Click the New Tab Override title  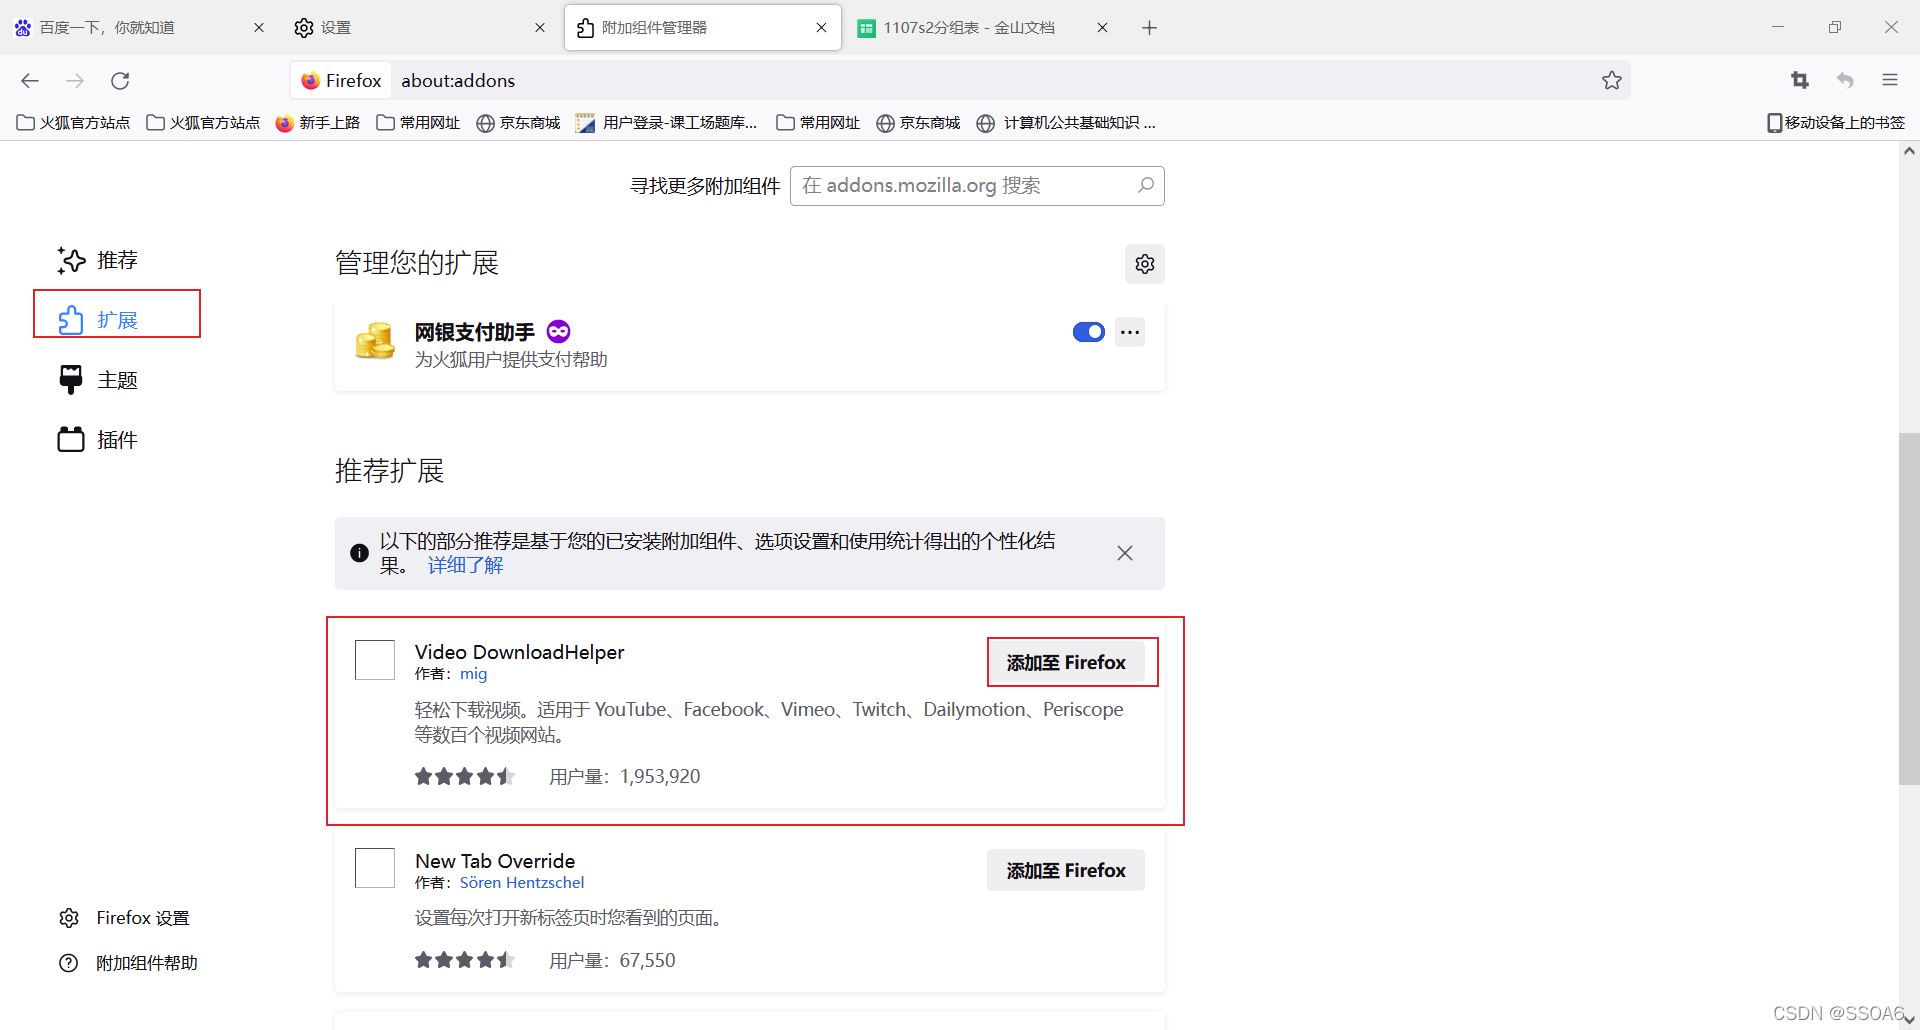coord(495,861)
